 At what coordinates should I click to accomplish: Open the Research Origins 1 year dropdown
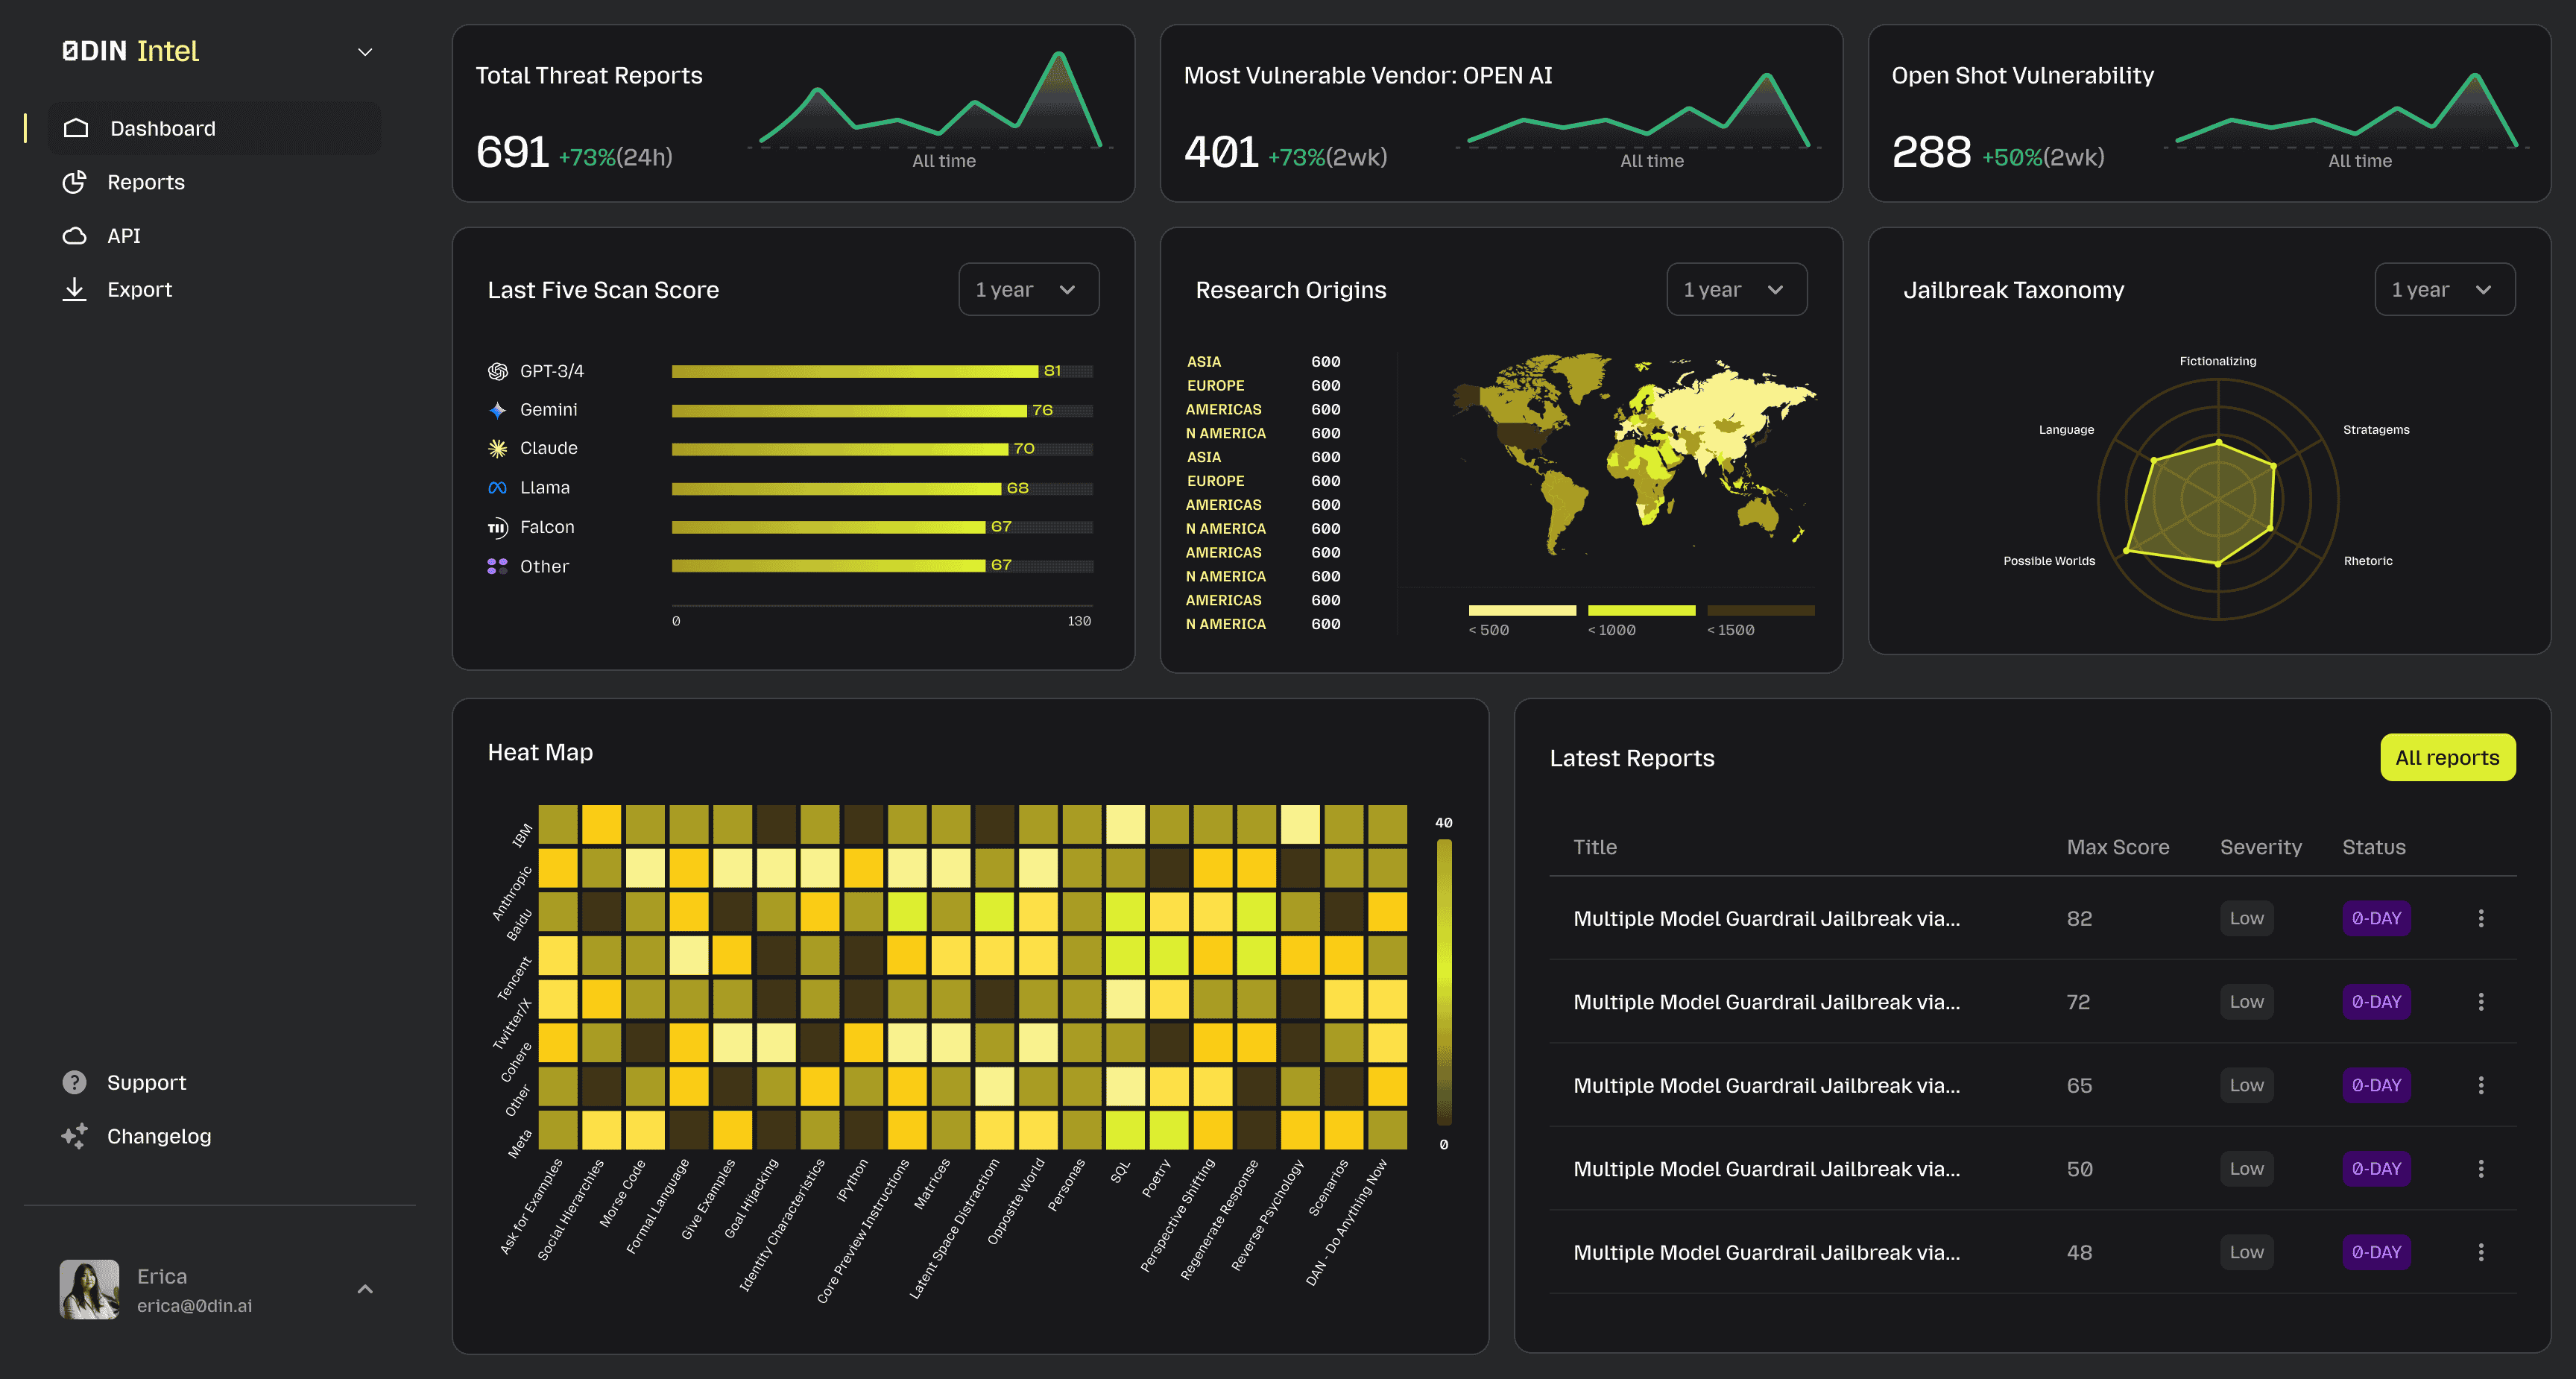click(1736, 290)
